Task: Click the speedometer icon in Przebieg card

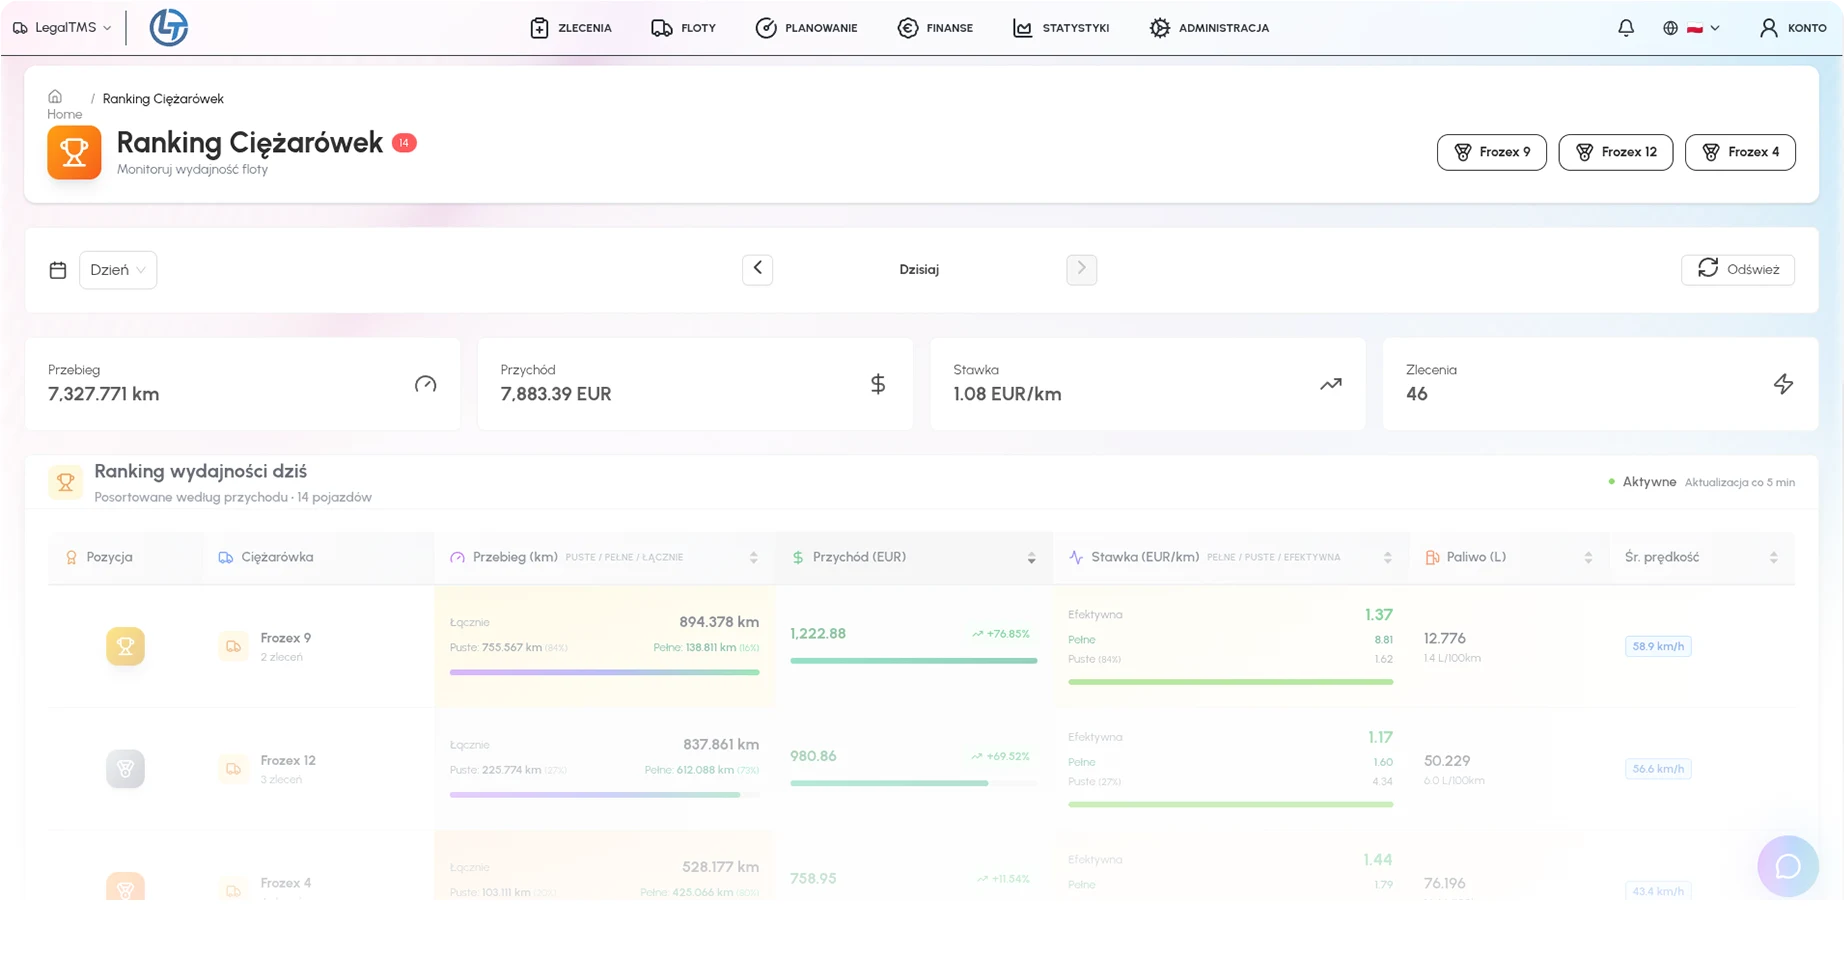Action: [425, 384]
